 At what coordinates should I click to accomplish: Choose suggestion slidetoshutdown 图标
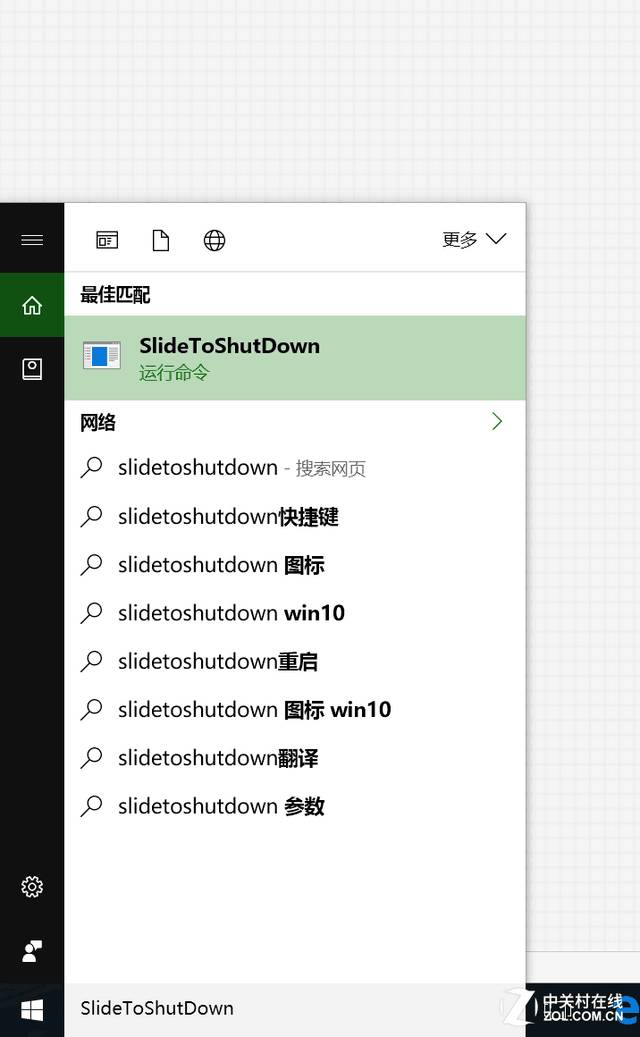295,565
